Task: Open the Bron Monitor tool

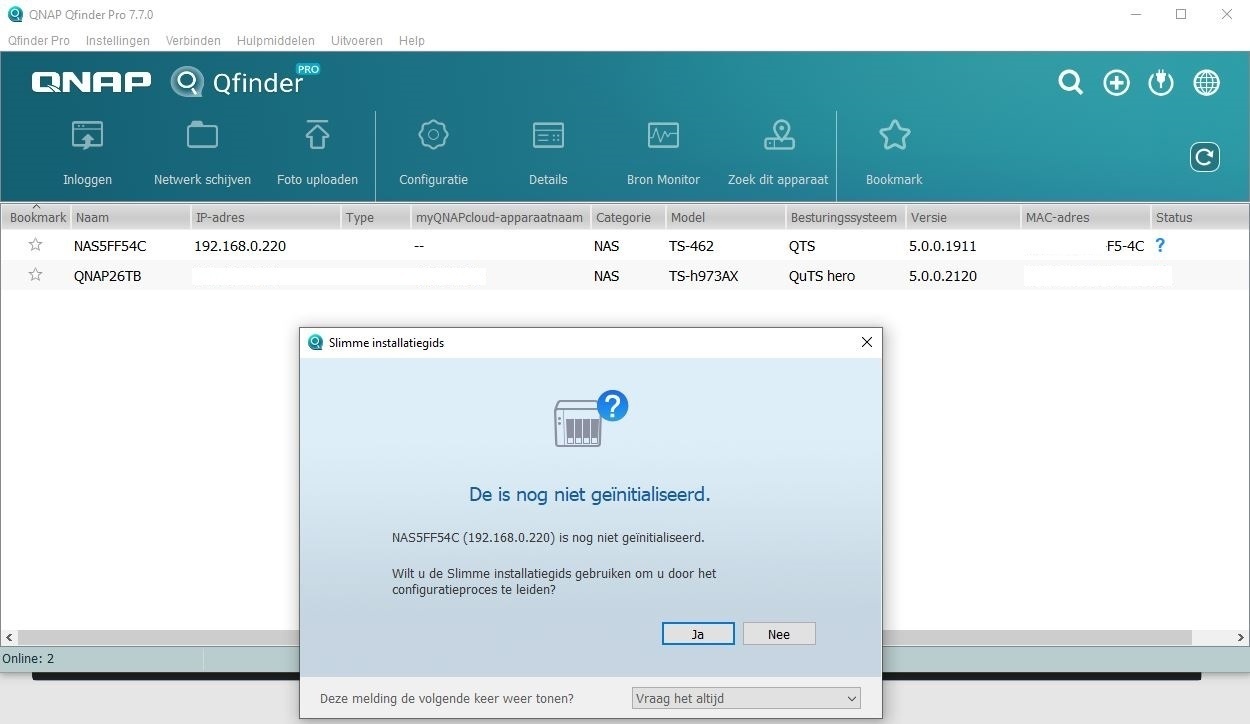Action: pos(663,135)
